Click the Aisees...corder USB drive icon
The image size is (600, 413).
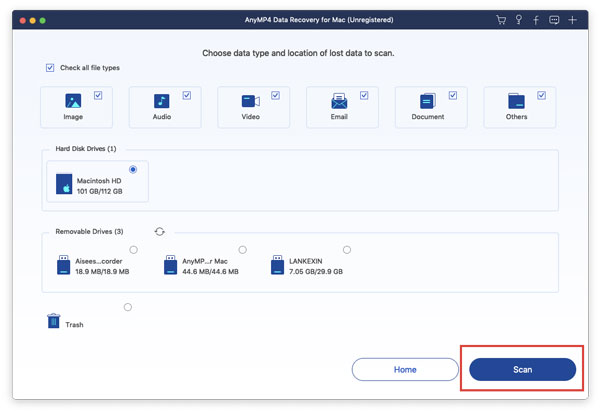(64, 265)
